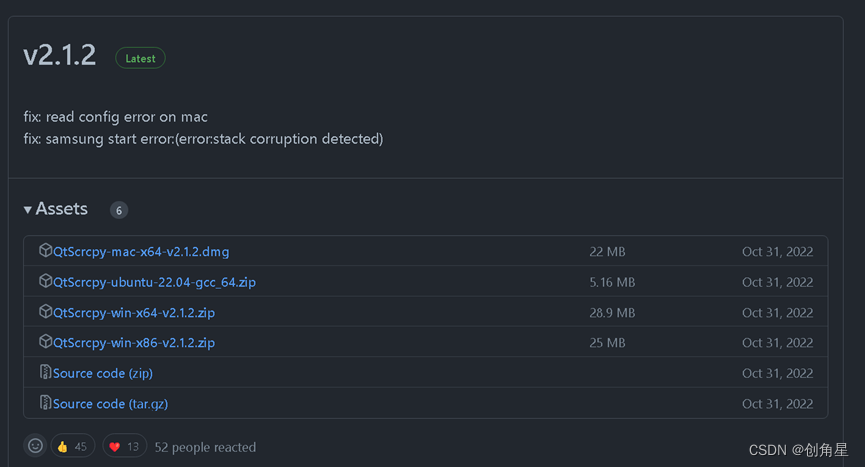Click package icon beside QtScrcpy-win-x64-v2.1.2.zip
The height and width of the screenshot is (467, 865).
click(x=45, y=312)
